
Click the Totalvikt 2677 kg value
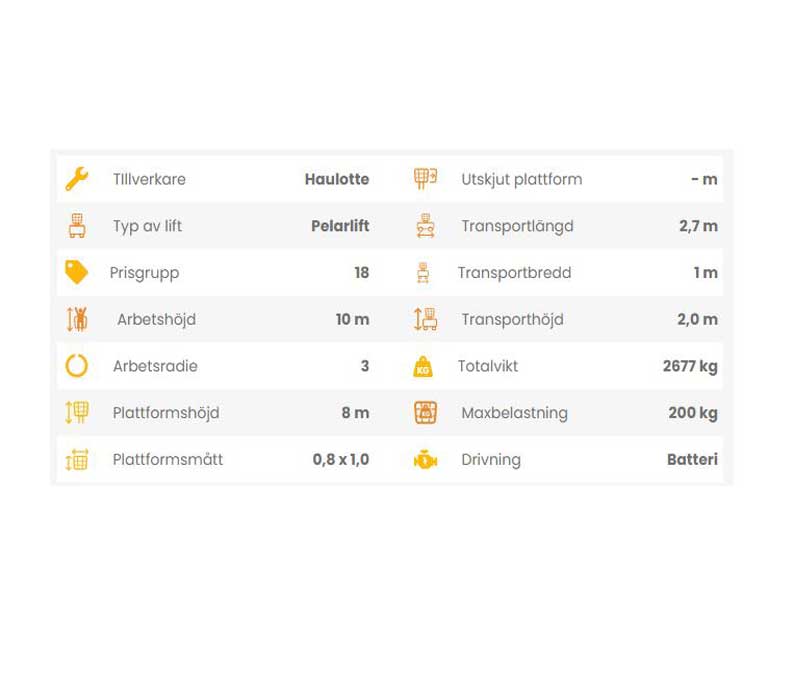tap(690, 366)
